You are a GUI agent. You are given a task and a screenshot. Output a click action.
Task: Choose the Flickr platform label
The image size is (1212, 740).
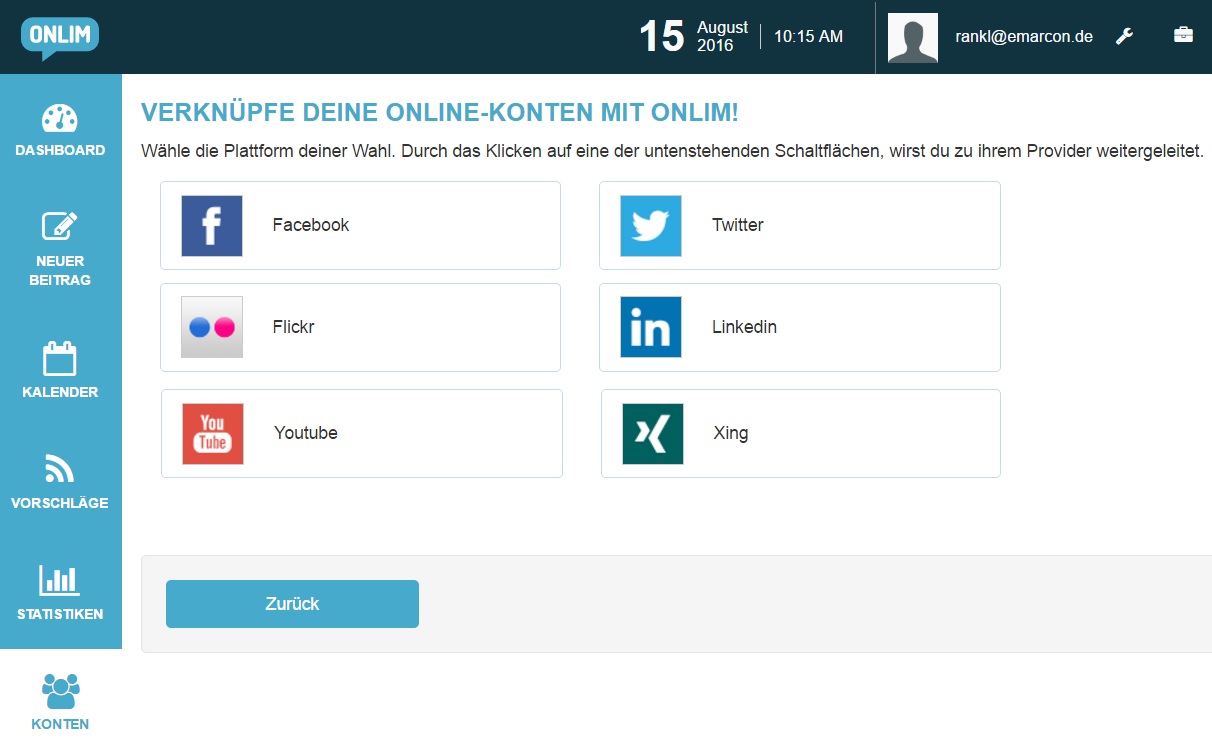294,327
